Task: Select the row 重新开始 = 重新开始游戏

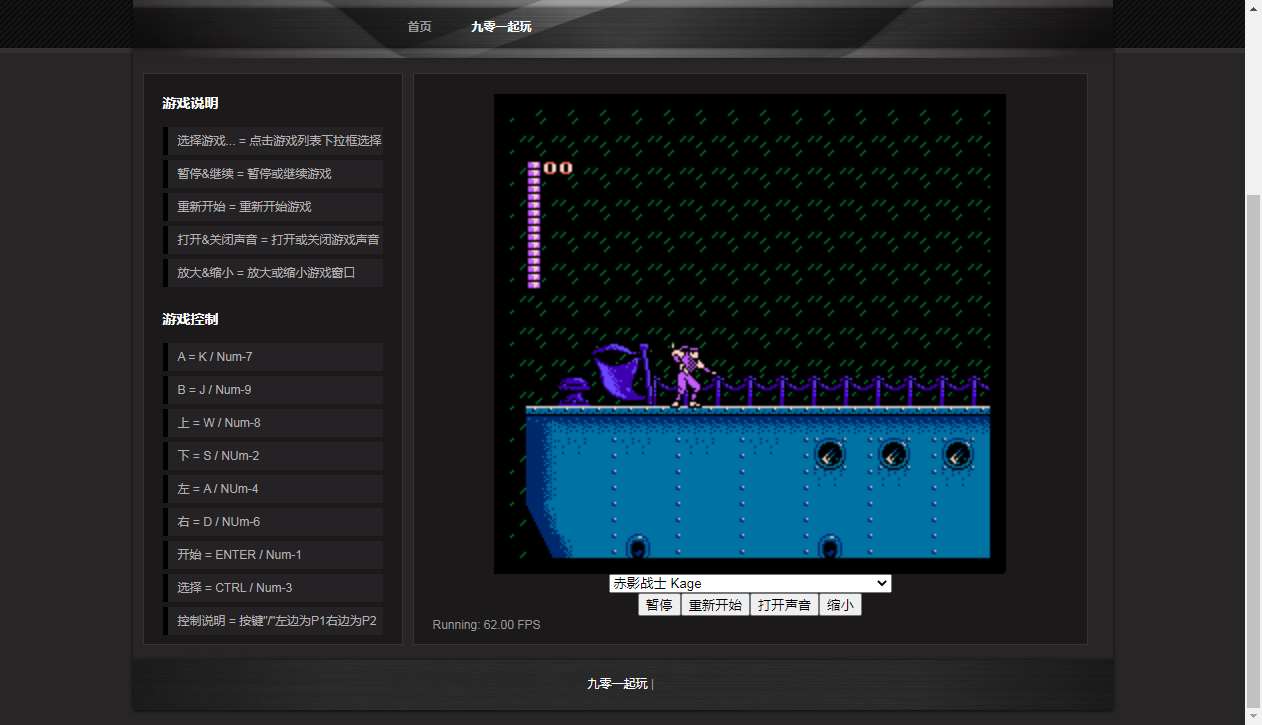Action: (x=273, y=207)
